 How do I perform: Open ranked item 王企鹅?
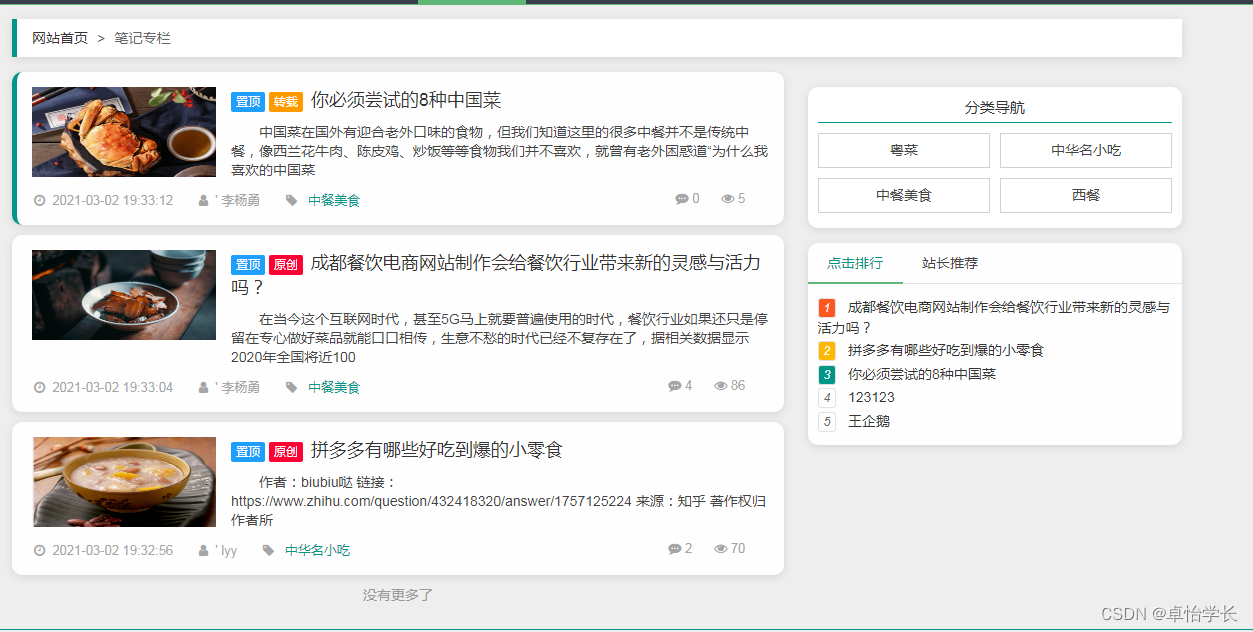click(869, 422)
